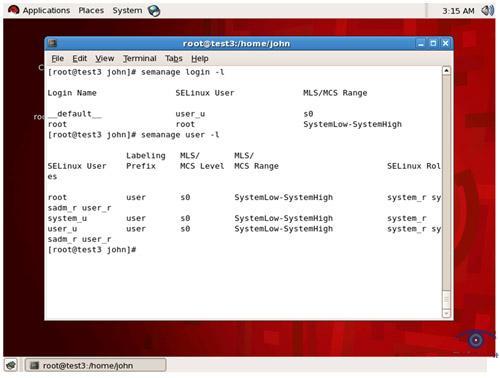Open the terminal View menu
Viewport: 500px width, 378px height.
coord(105,59)
